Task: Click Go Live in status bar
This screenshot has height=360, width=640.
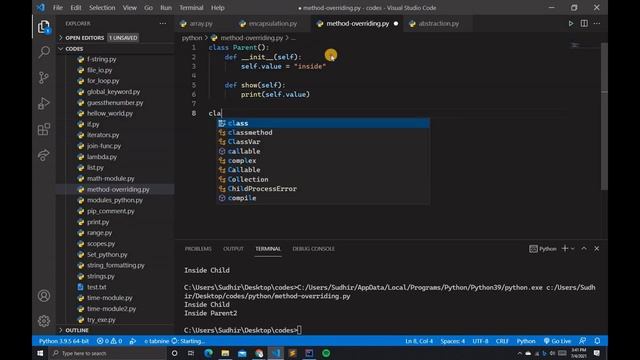Action: (x=557, y=341)
